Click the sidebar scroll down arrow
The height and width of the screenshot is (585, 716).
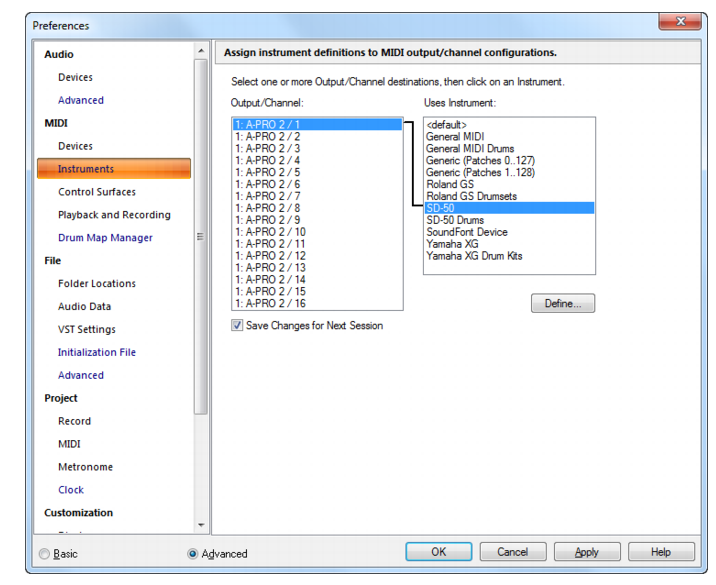coord(201,525)
